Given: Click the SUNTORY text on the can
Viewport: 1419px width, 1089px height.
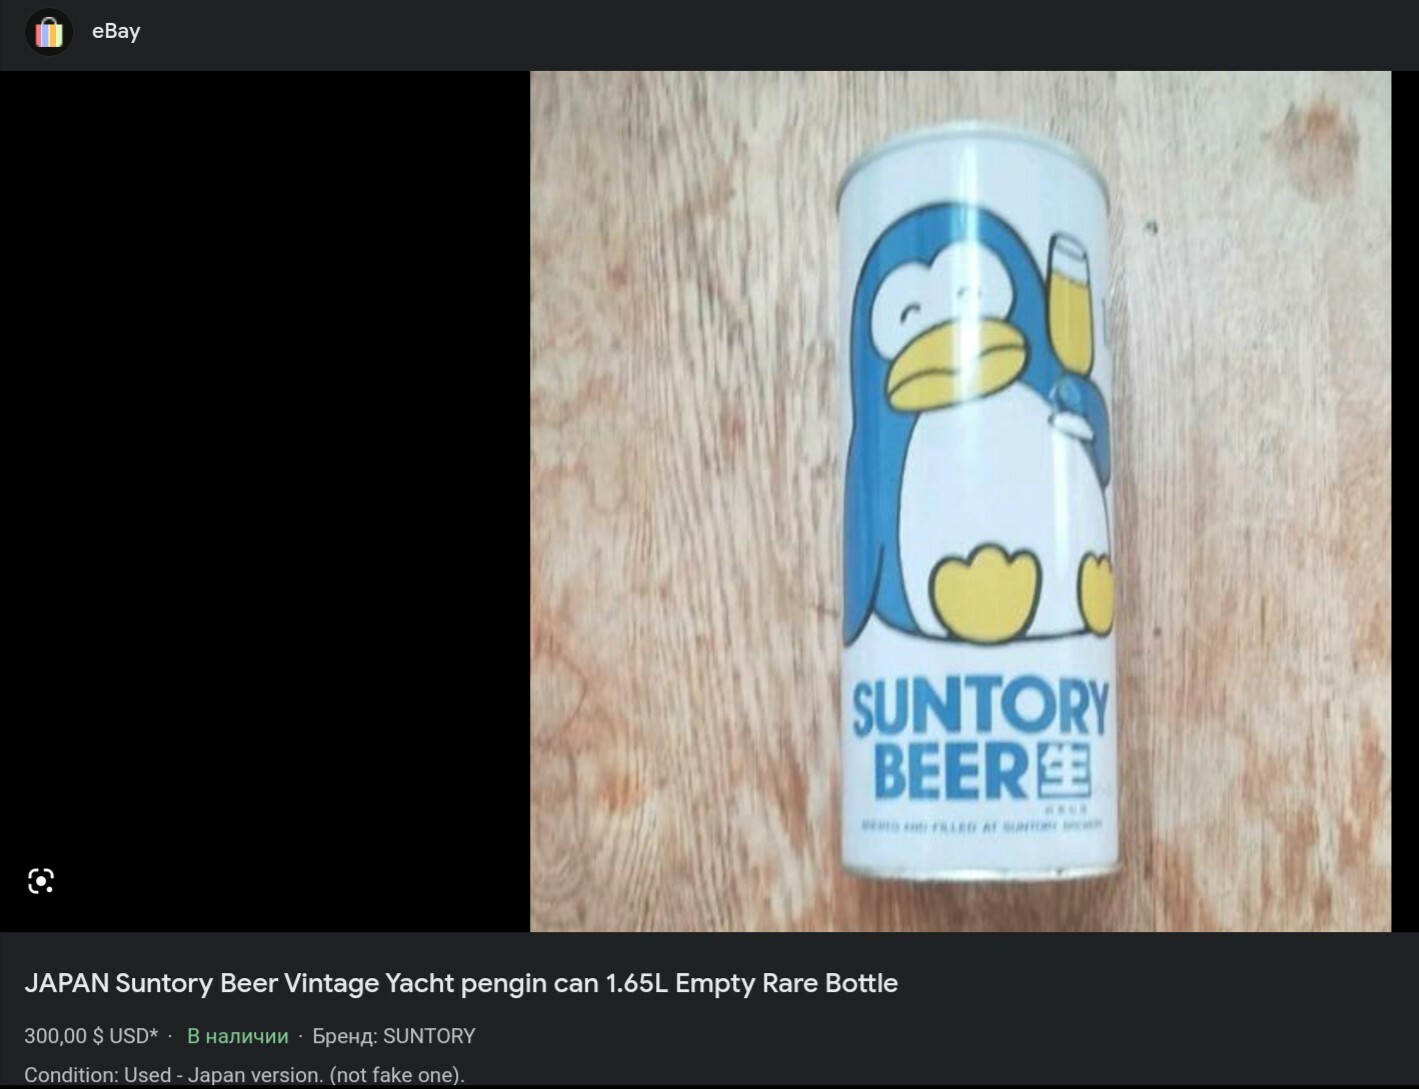Looking at the screenshot, I should tap(980, 708).
